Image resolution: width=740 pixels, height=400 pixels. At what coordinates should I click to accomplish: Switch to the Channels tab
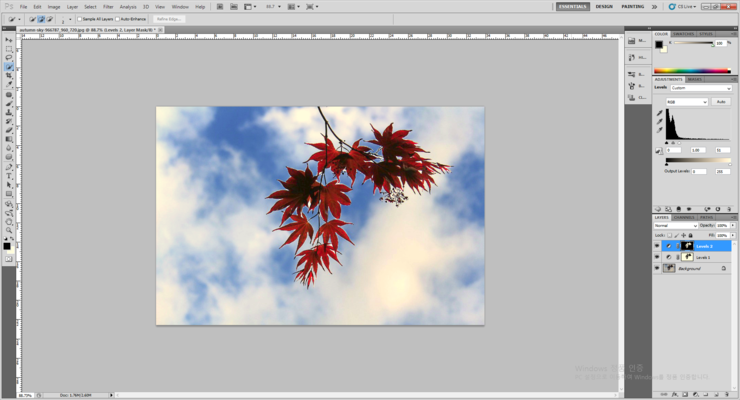pos(684,217)
